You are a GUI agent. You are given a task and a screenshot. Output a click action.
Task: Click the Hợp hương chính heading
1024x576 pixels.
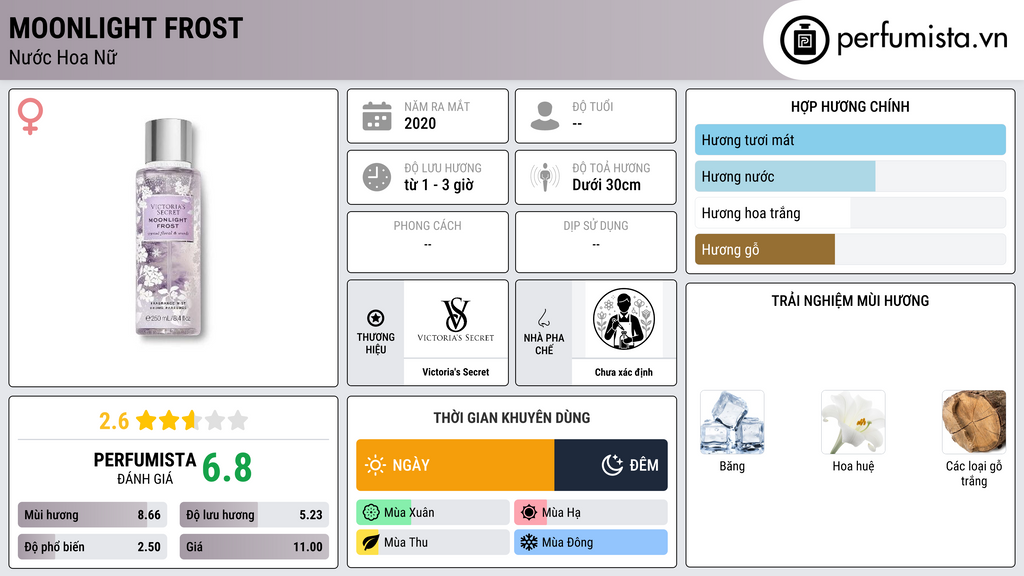[850, 106]
